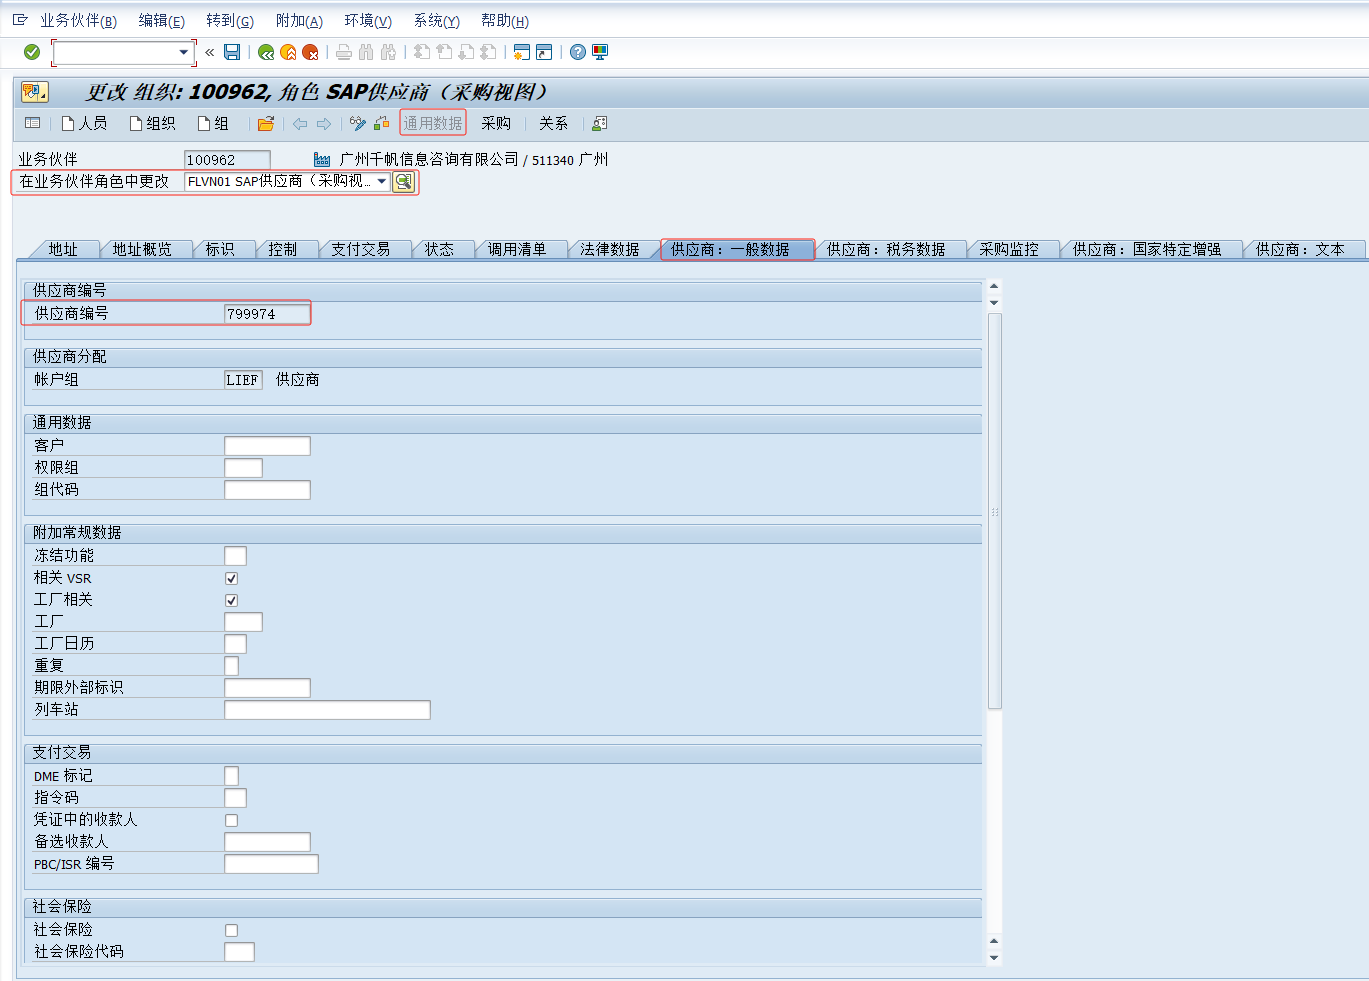Switch to the 地址概览 tab

[142, 249]
